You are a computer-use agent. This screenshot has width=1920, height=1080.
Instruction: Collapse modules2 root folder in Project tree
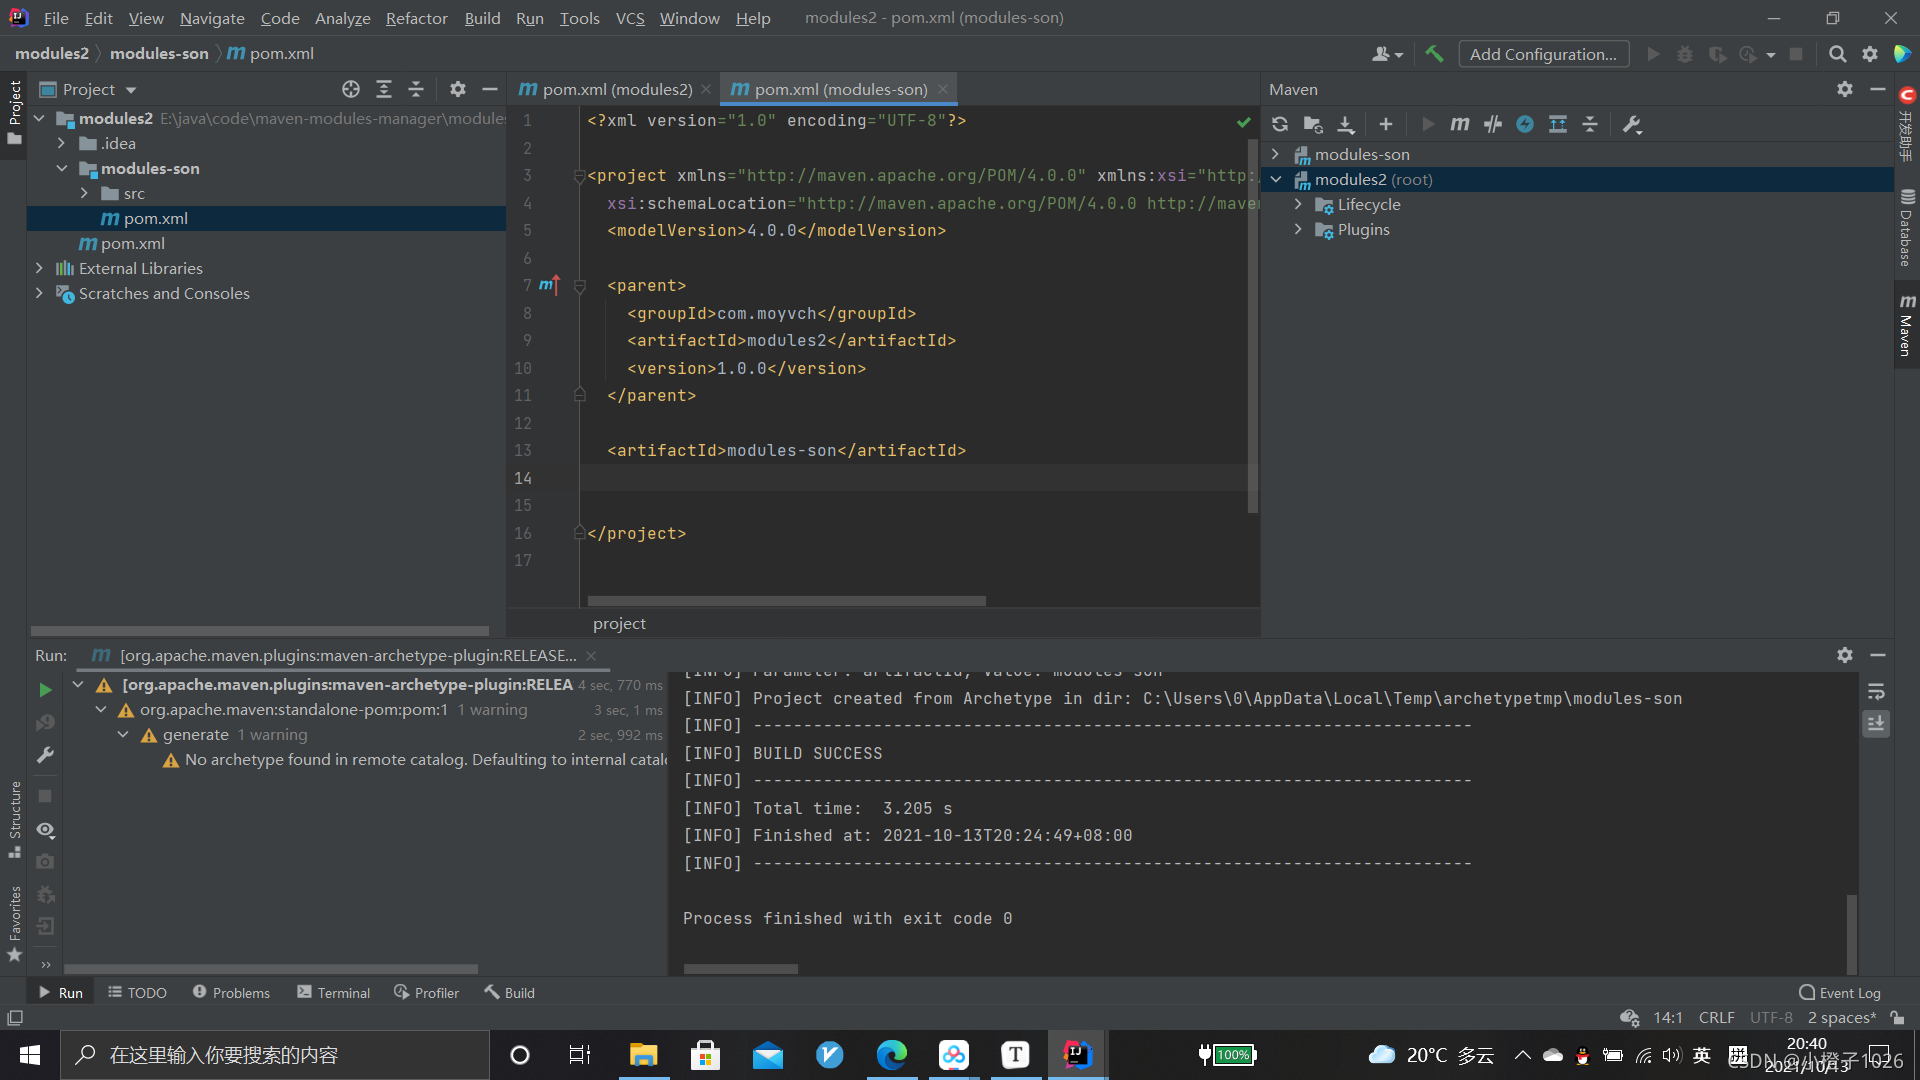[39, 118]
